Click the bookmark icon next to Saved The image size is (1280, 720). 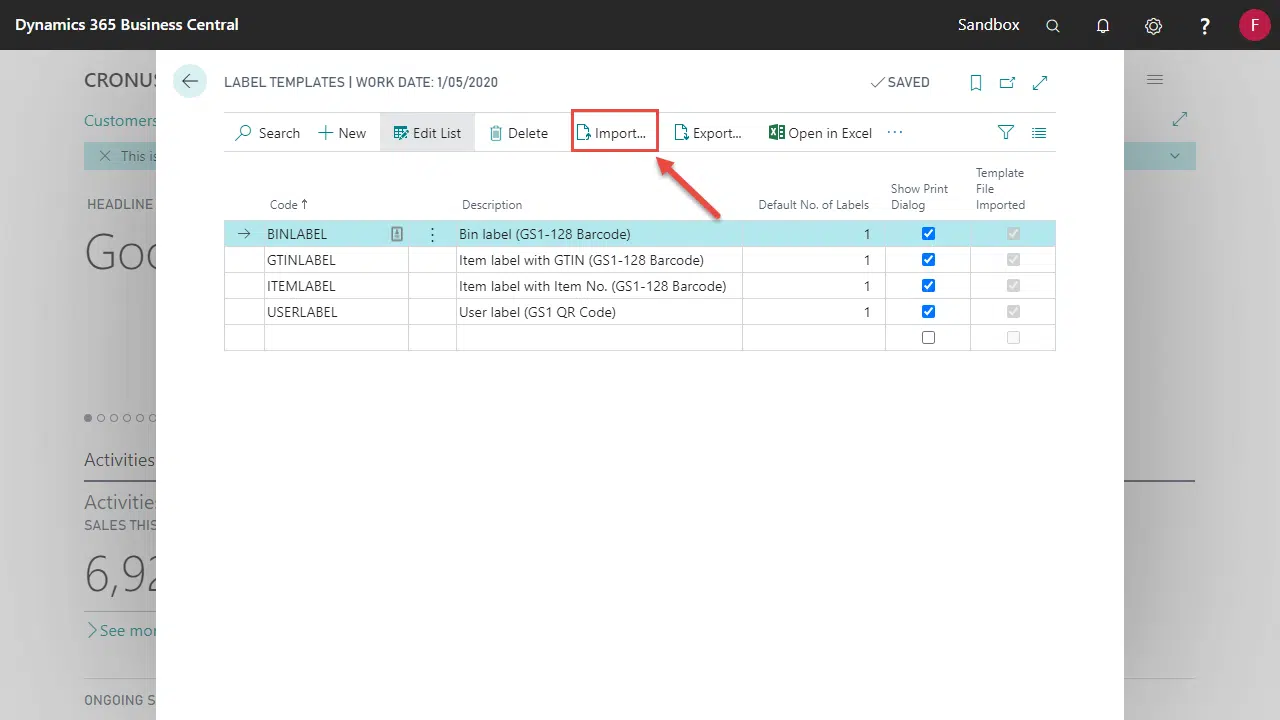point(976,83)
